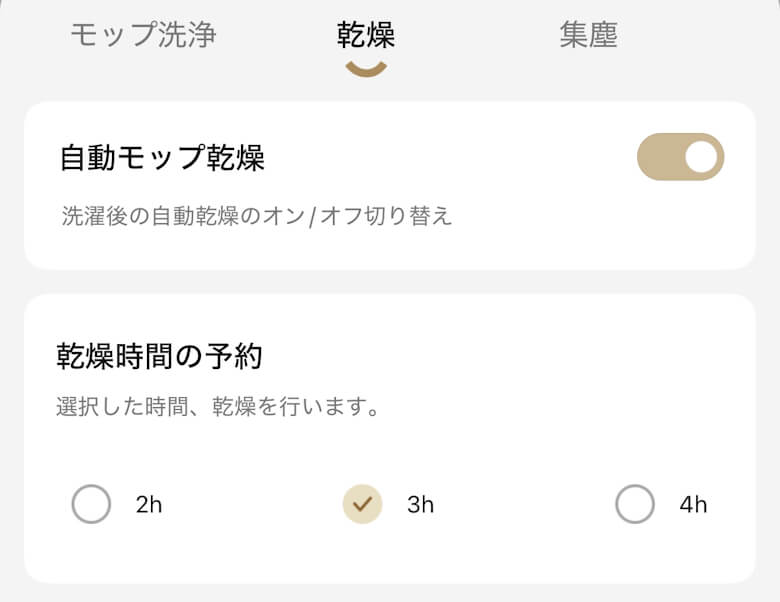Click the 3h text label
780x602 pixels.
click(x=420, y=505)
